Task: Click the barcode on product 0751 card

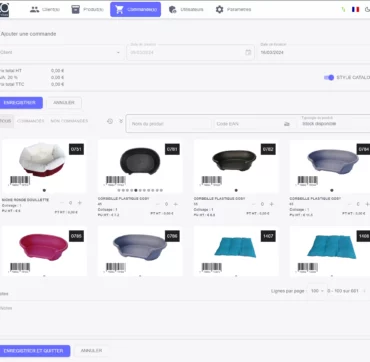Action: click(x=20, y=181)
